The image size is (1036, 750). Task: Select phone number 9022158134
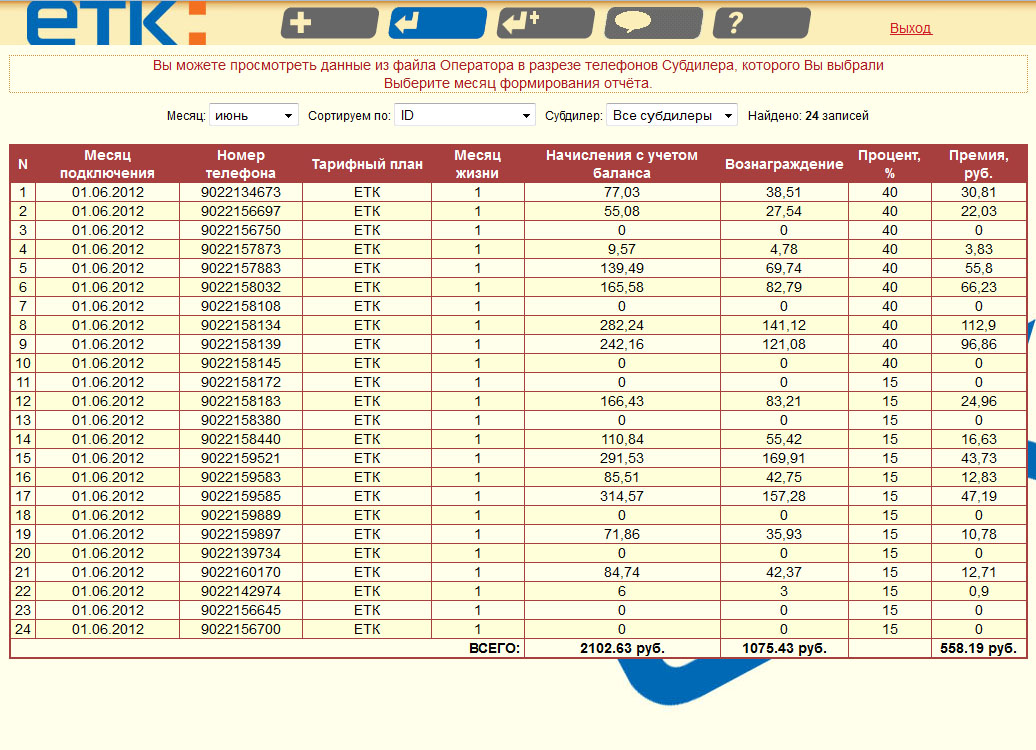click(240, 325)
